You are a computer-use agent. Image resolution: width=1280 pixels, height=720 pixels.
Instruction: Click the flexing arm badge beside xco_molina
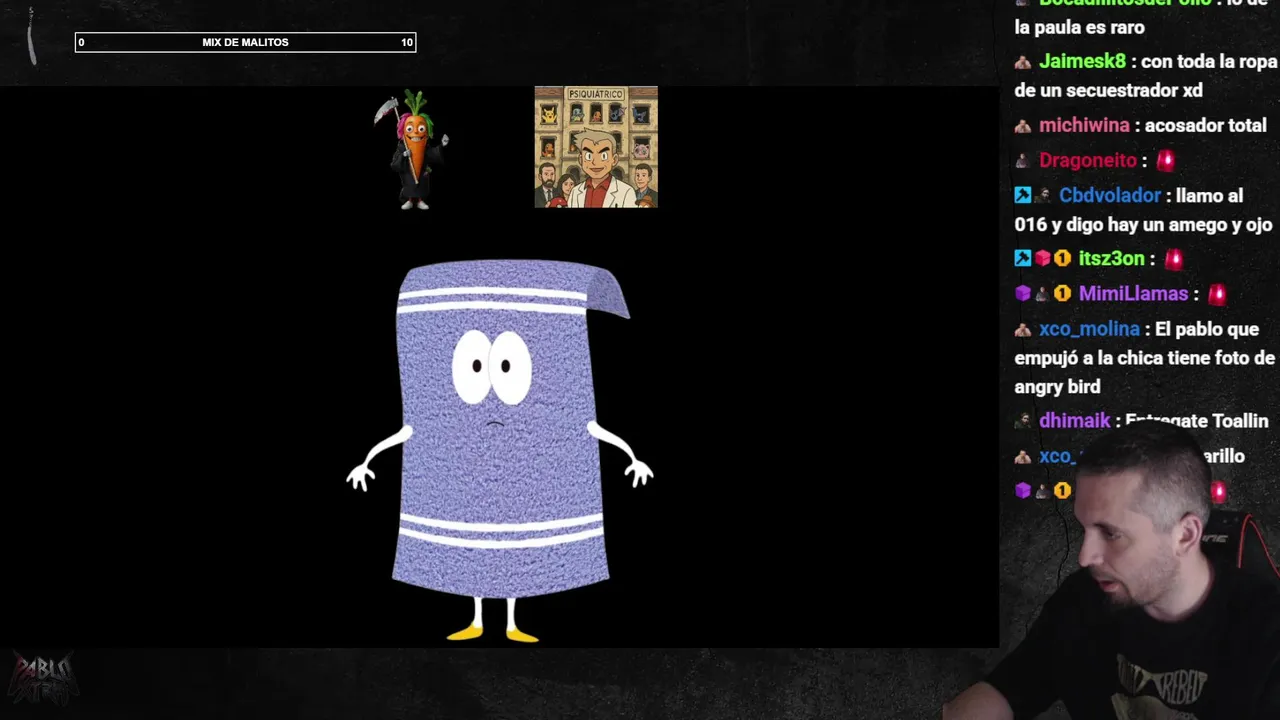click(x=1022, y=329)
